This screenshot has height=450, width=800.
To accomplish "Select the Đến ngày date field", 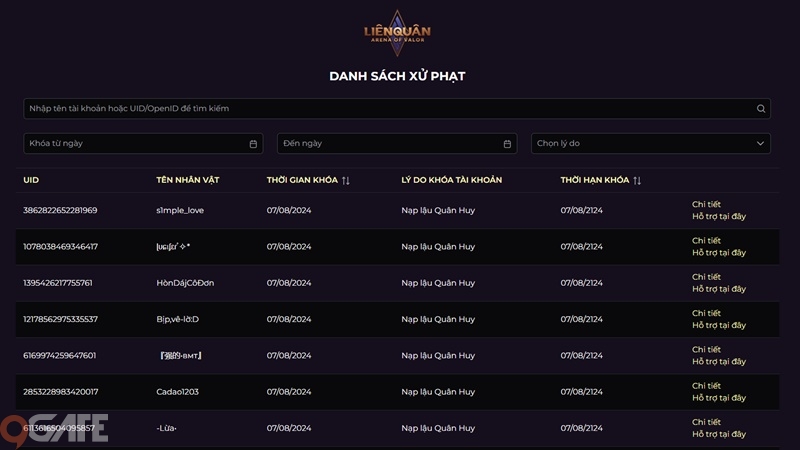I will click(x=397, y=143).
